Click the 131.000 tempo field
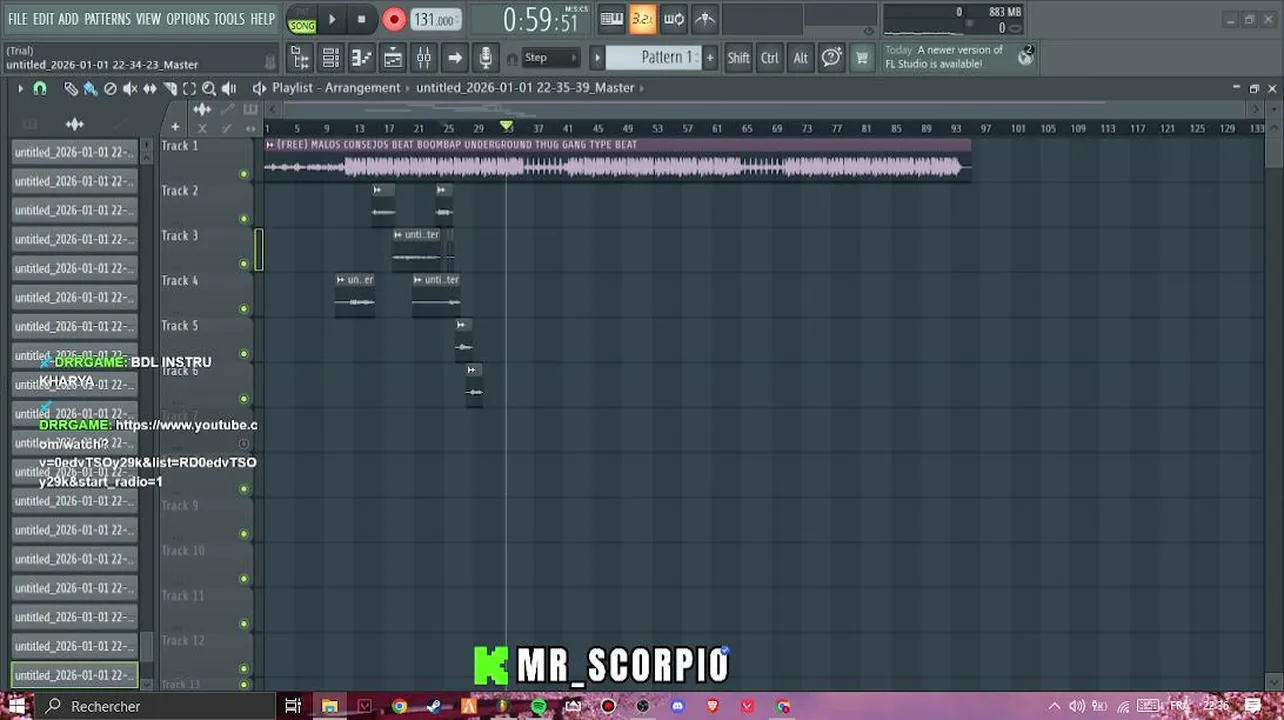This screenshot has height=720, width=1284. tap(435, 19)
